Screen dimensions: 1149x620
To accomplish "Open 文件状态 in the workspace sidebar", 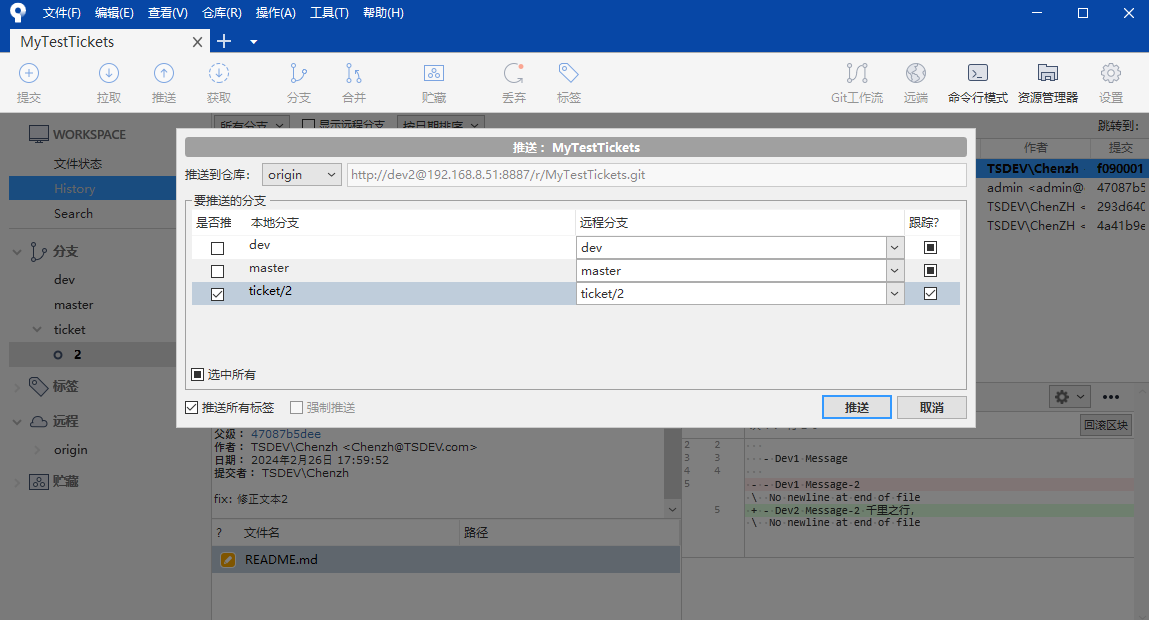I will (78, 163).
